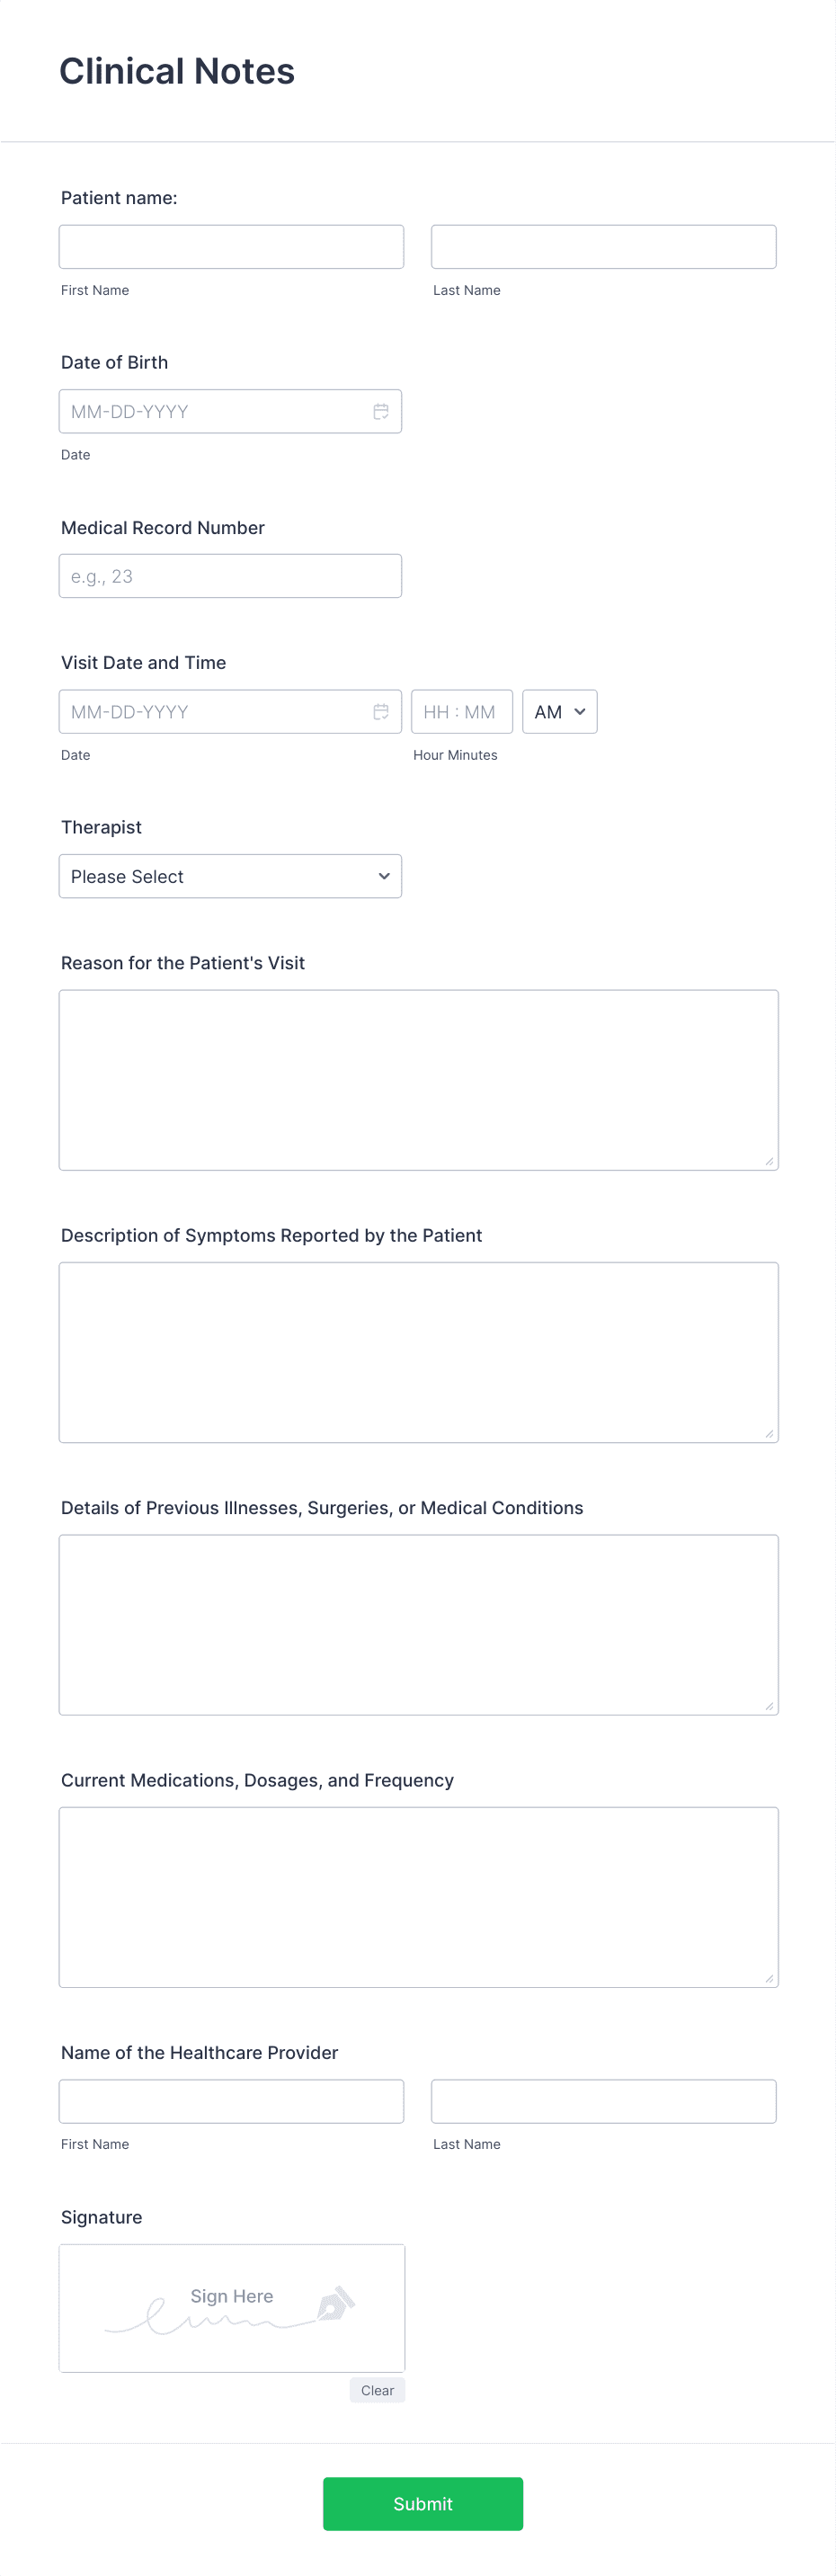Expand the Therapist dropdown chevron

[384, 876]
